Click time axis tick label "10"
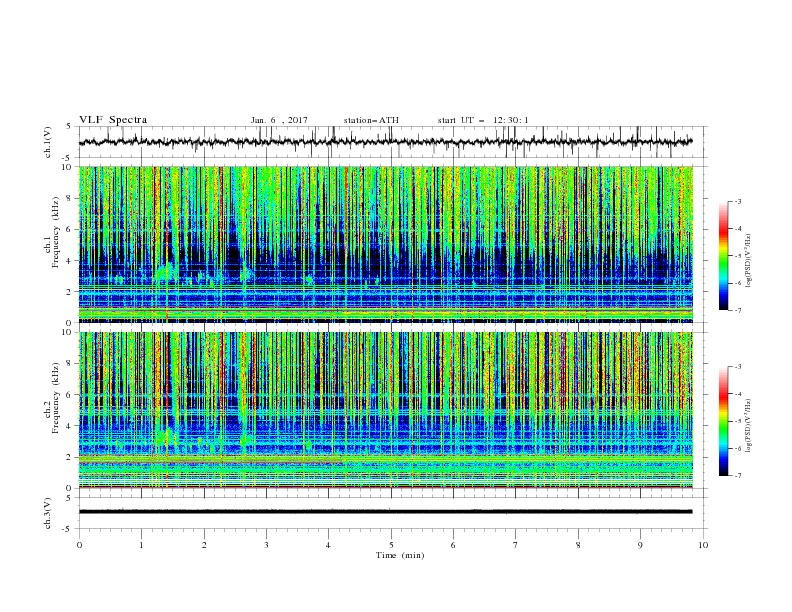Viewport: 792px width, 612px height. pos(703,545)
